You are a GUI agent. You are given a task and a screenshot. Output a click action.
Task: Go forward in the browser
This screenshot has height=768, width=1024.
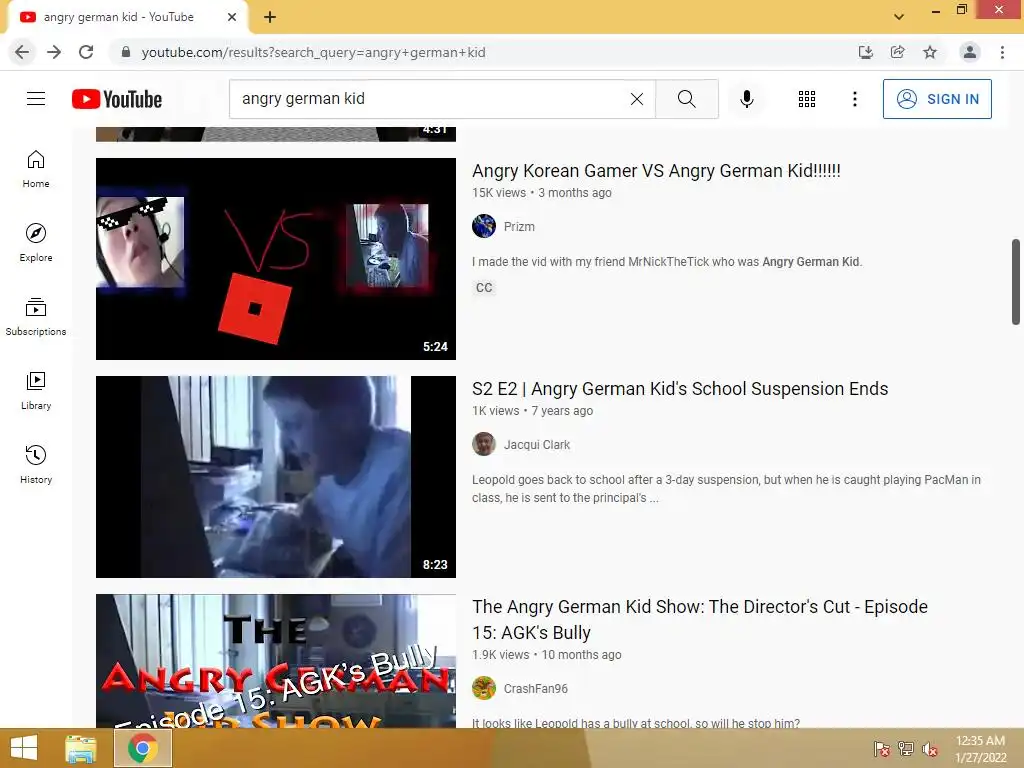click(54, 52)
